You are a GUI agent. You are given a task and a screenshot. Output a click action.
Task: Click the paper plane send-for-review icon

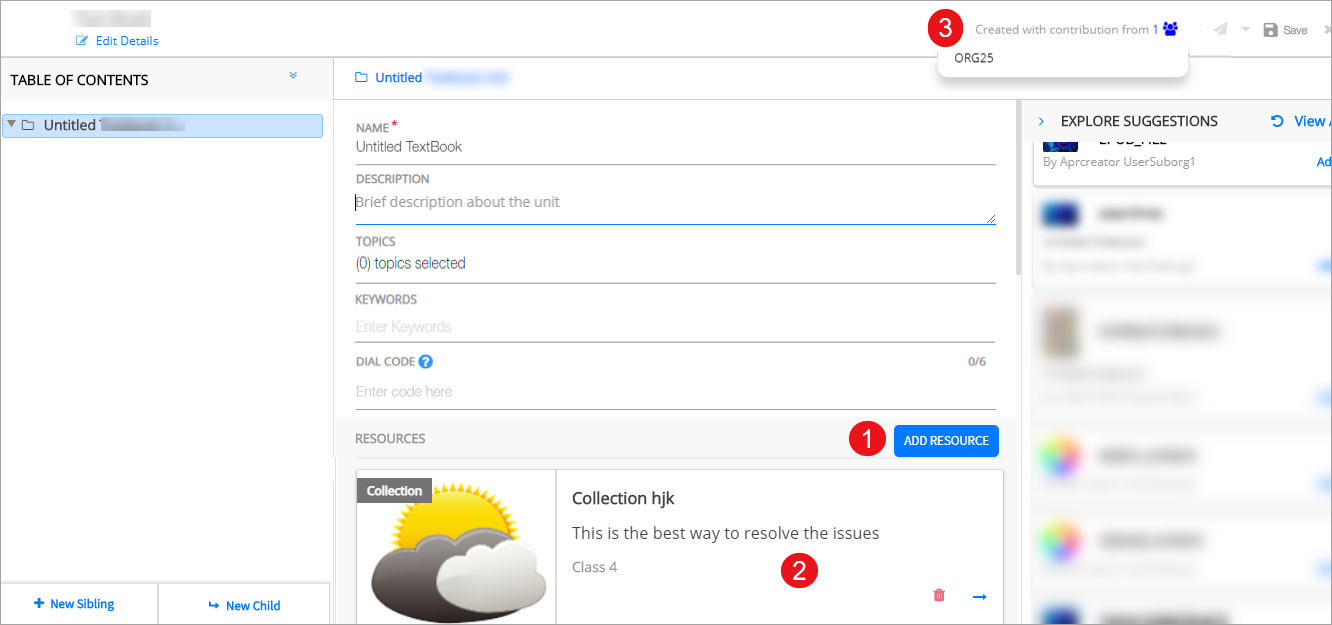[1221, 30]
